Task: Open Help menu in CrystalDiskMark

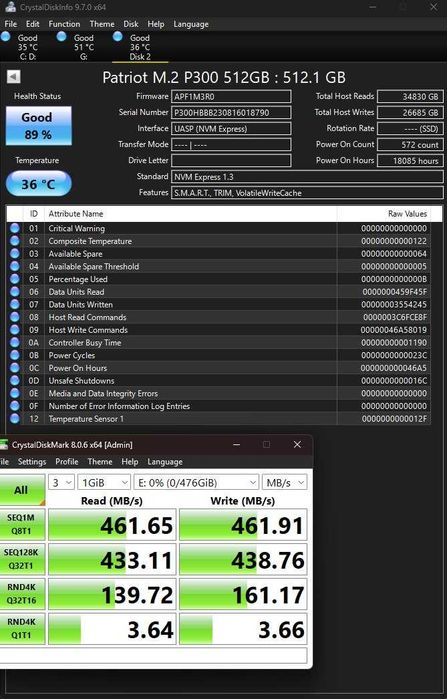Action: click(x=130, y=461)
